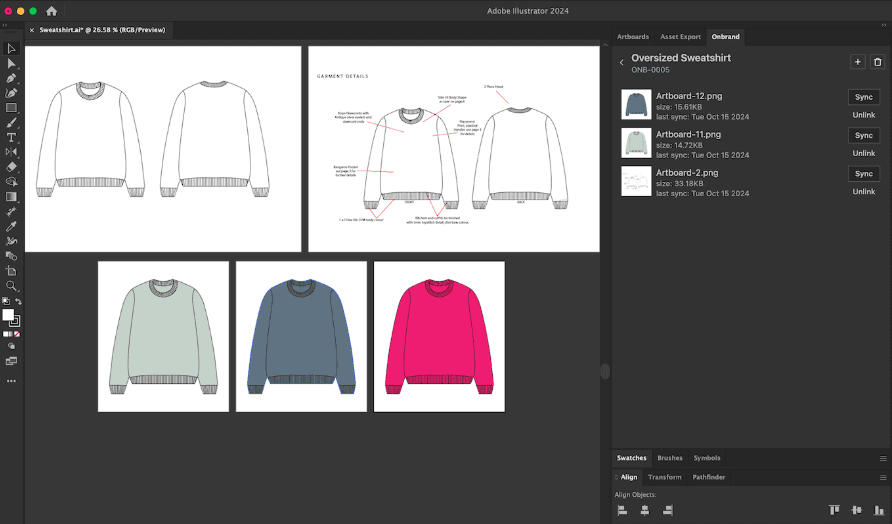Go back from Oversized Sweatshirt view
Image resolution: width=892 pixels, height=524 pixels.
tap(621, 63)
